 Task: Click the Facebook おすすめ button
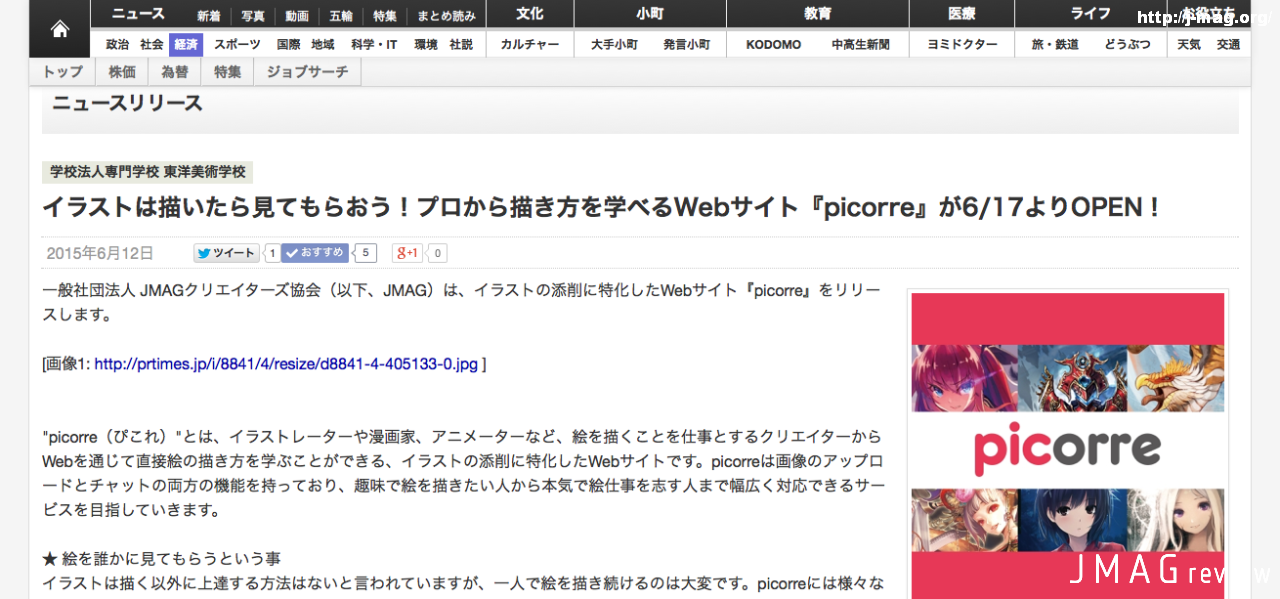click(x=315, y=253)
